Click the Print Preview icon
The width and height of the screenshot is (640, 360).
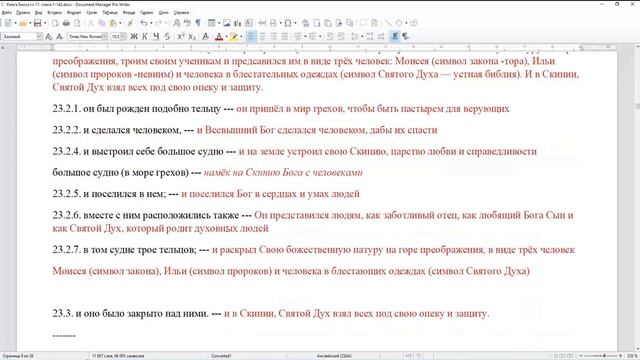pyautogui.click(x=77, y=23)
